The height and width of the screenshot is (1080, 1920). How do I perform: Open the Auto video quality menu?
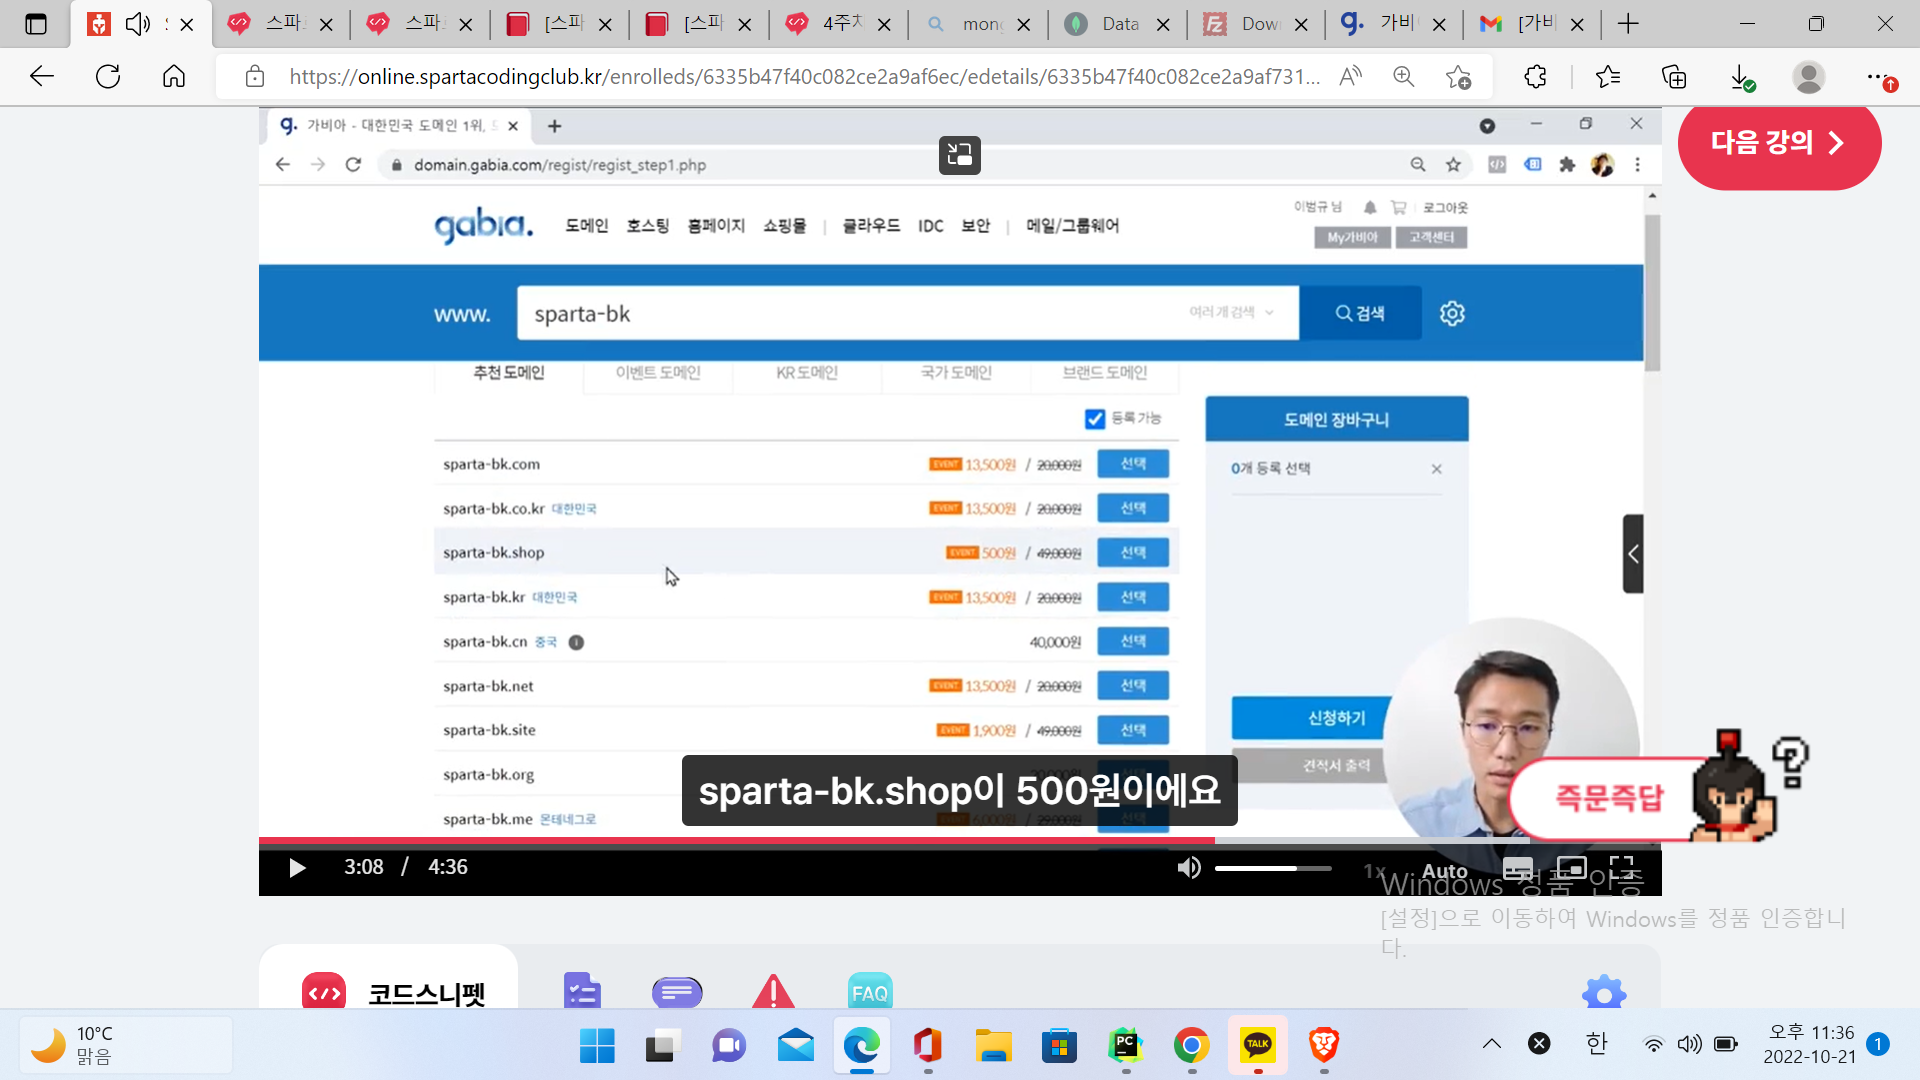click(x=1445, y=871)
